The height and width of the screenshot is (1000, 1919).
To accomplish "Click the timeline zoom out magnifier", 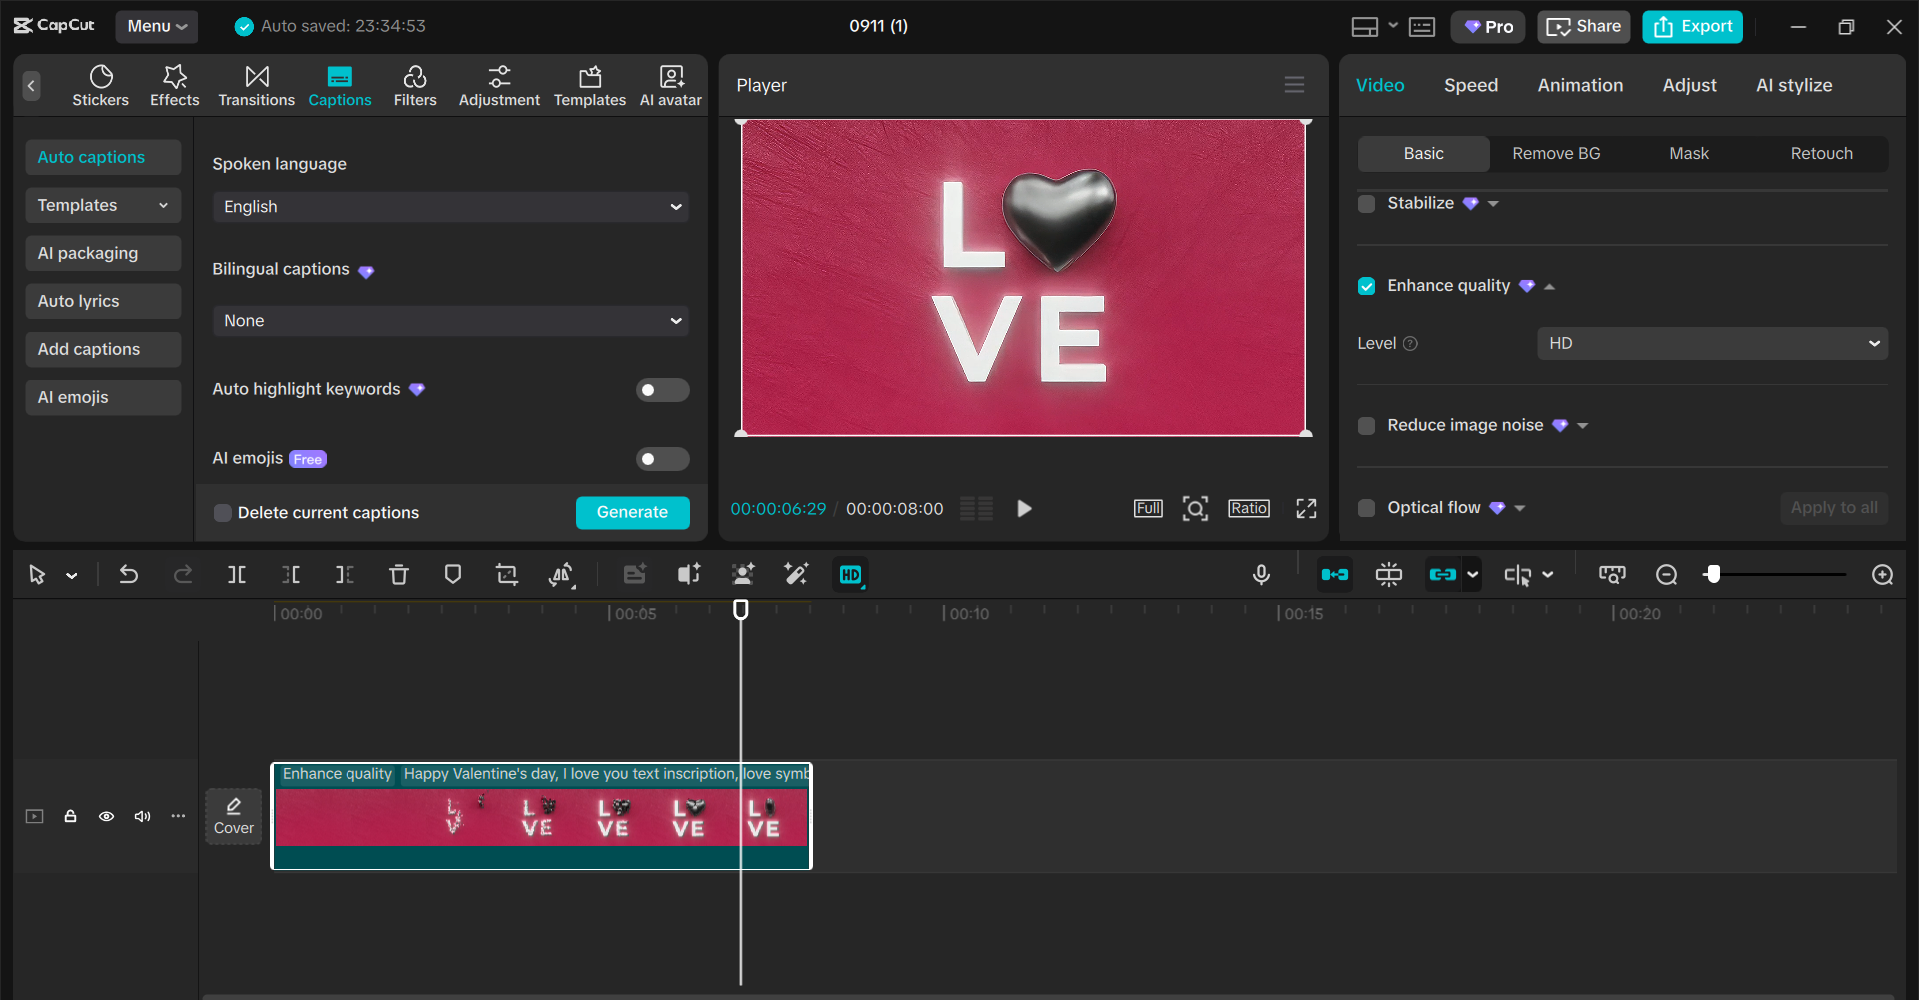I will point(1666,575).
